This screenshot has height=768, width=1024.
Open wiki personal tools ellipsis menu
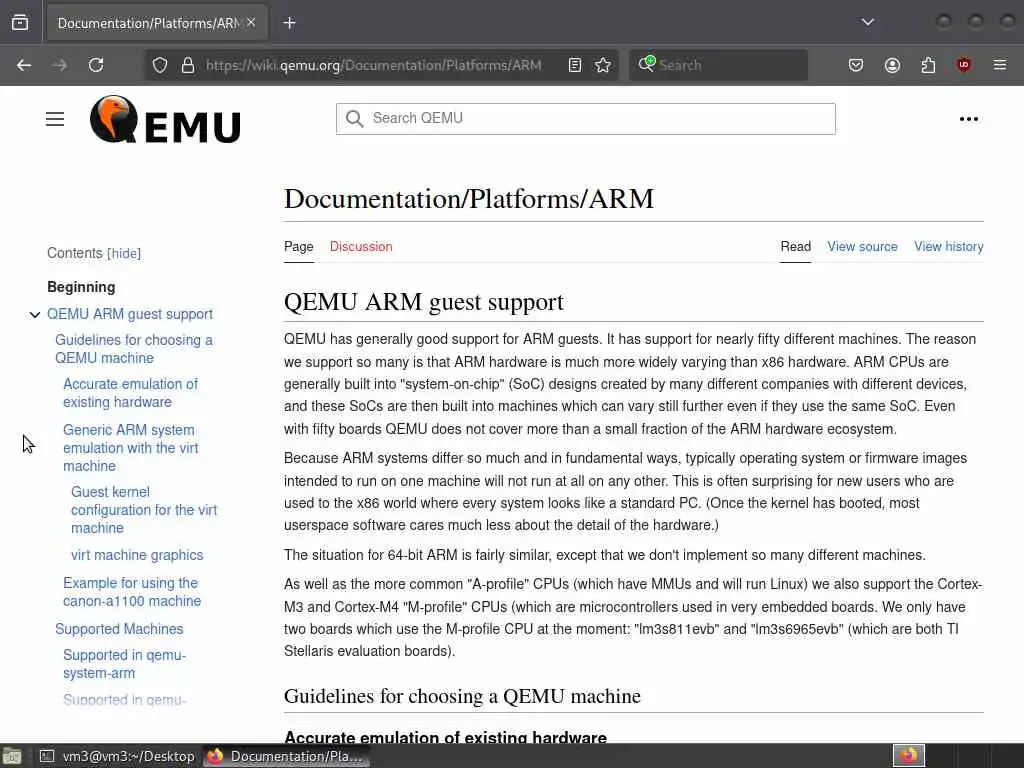click(x=968, y=119)
